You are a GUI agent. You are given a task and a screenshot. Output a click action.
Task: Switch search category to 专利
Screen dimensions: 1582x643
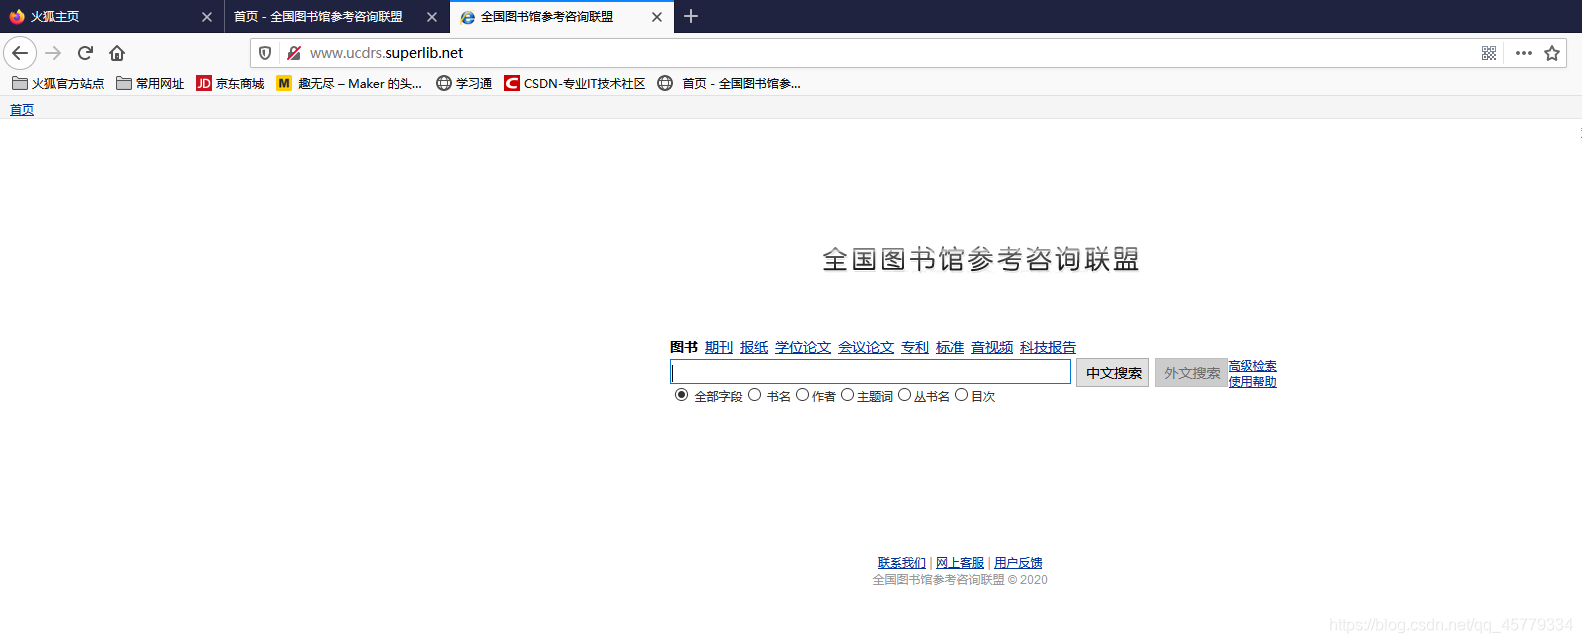pyautogui.click(x=915, y=347)
